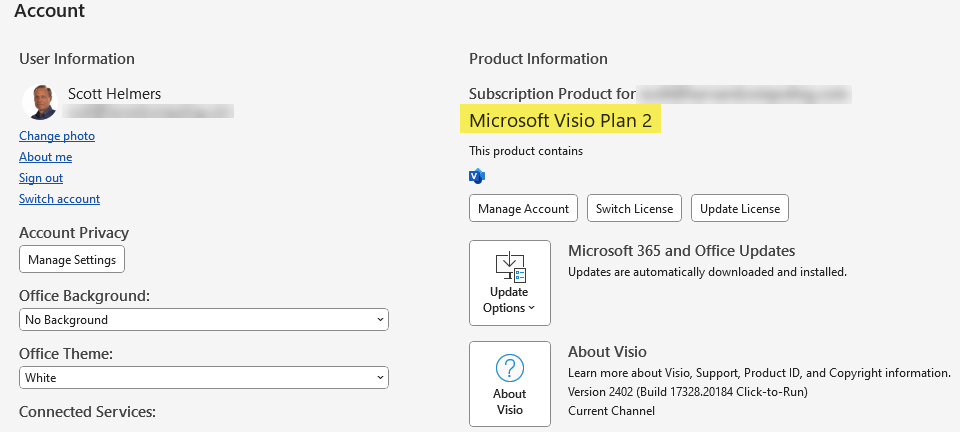Click the Version 2402 build text

coord(687,391)
